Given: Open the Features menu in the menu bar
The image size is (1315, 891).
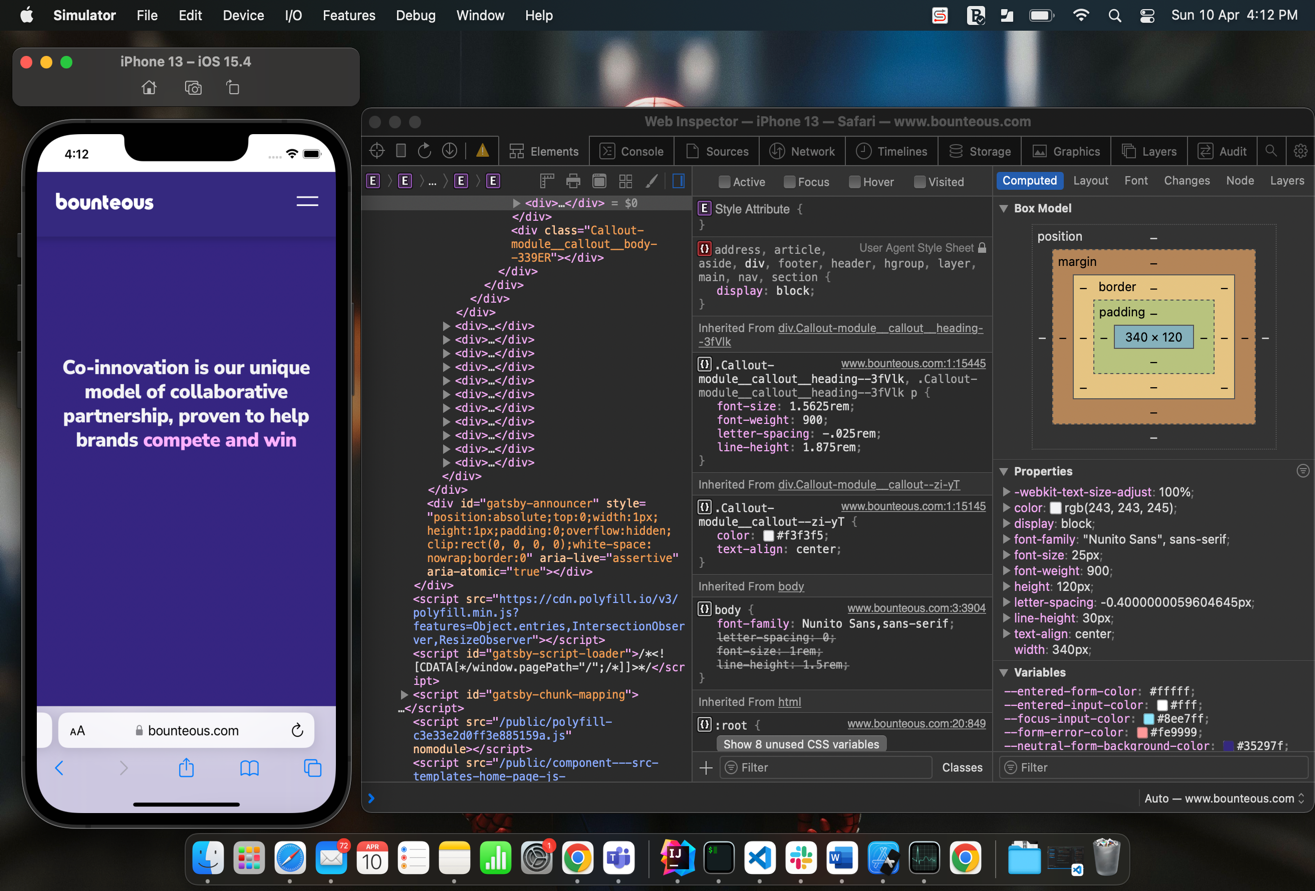Looking at the screenshot, I should [x=349, y=15].
